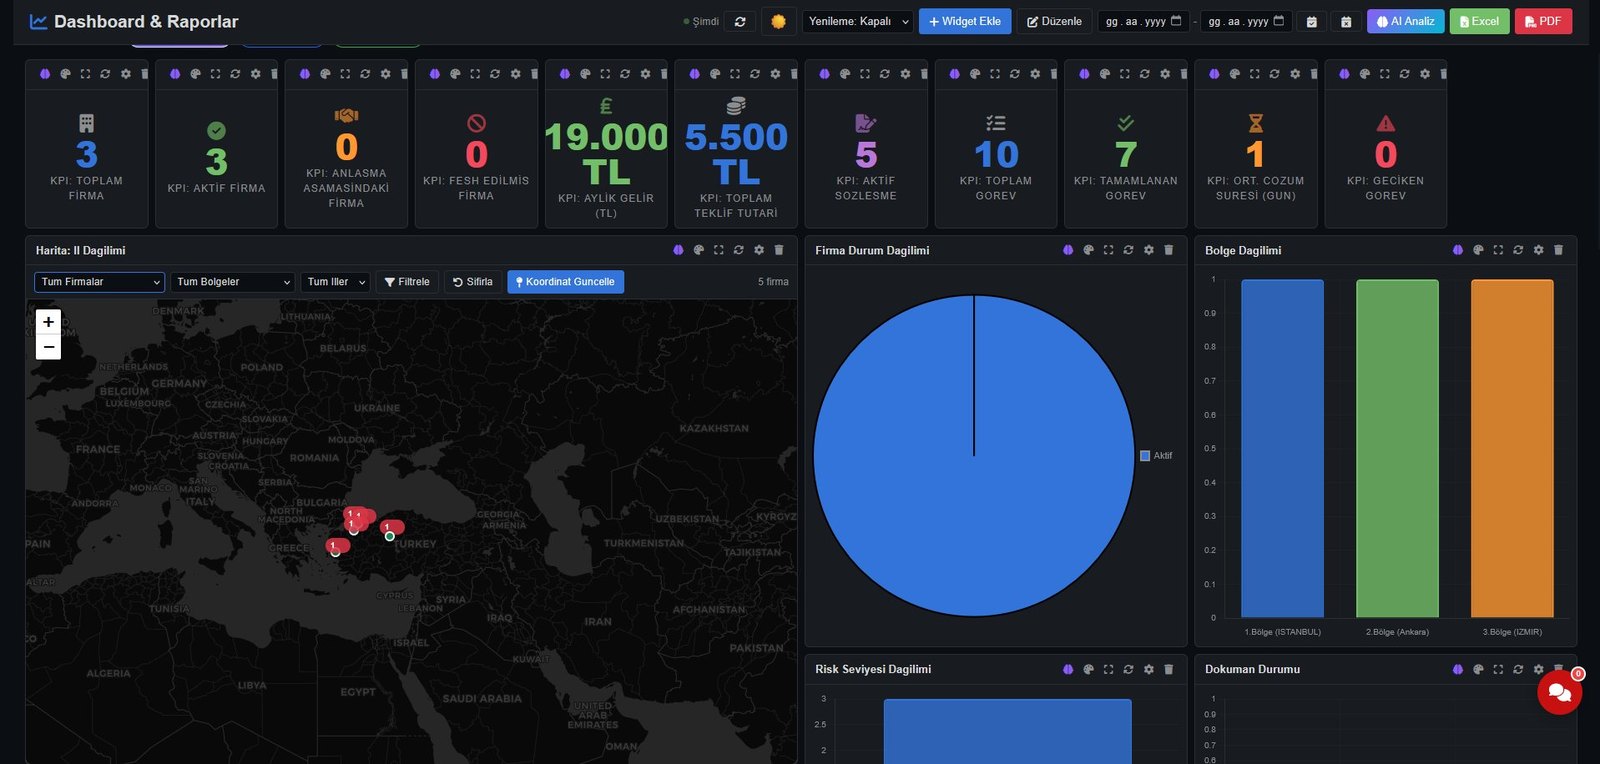Open AI Analiz
This screenshot has height=764, width=1600.
click(1406, 21)
